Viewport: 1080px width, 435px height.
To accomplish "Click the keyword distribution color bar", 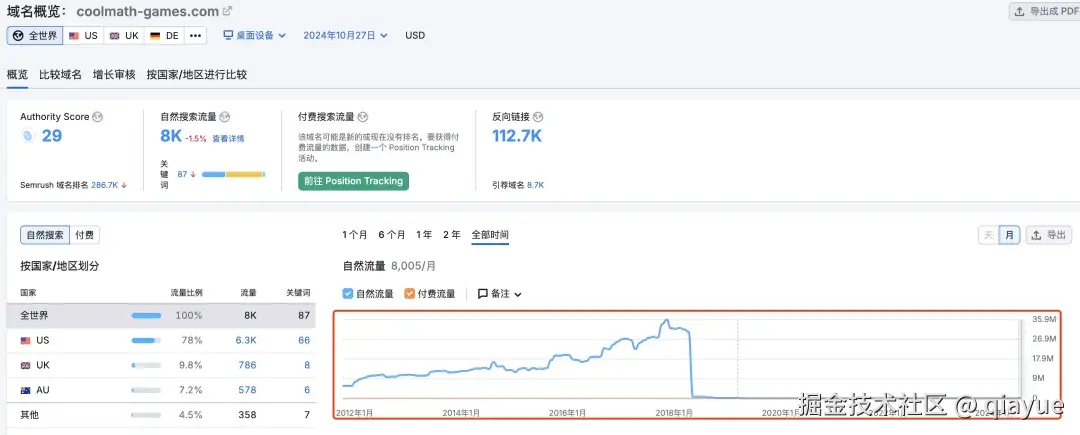I will point(233,174).
